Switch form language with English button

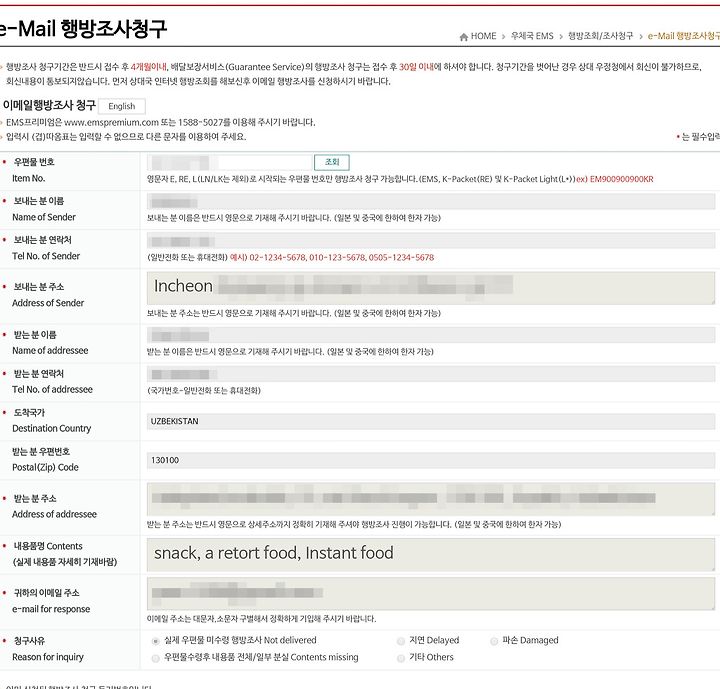122,106
